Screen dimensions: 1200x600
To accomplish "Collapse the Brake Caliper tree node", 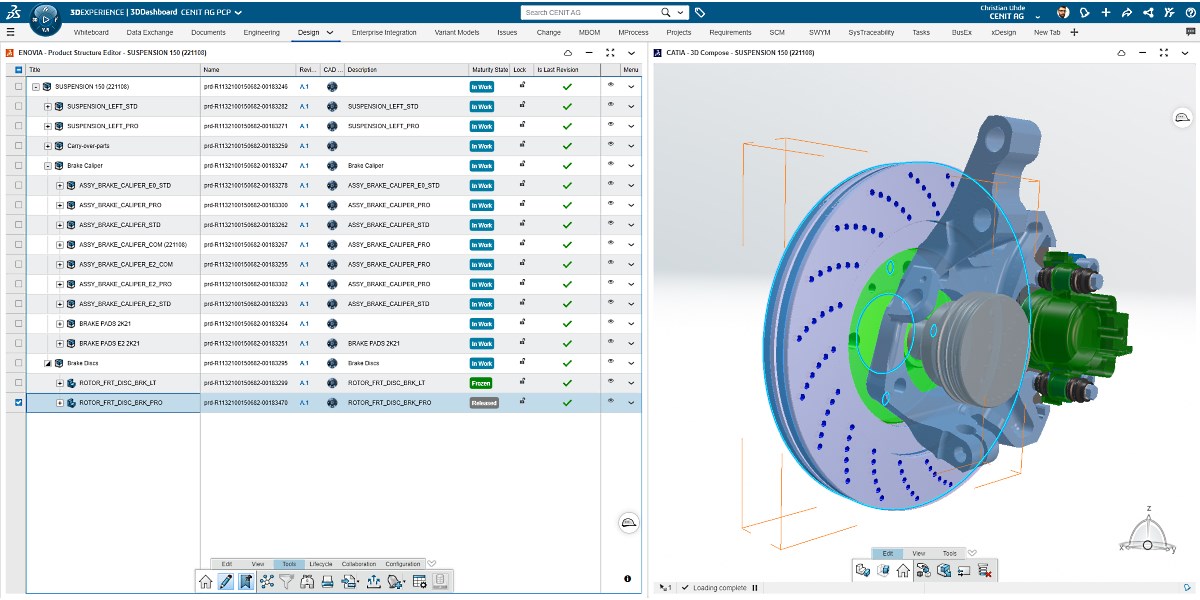I will pos(48,166).
